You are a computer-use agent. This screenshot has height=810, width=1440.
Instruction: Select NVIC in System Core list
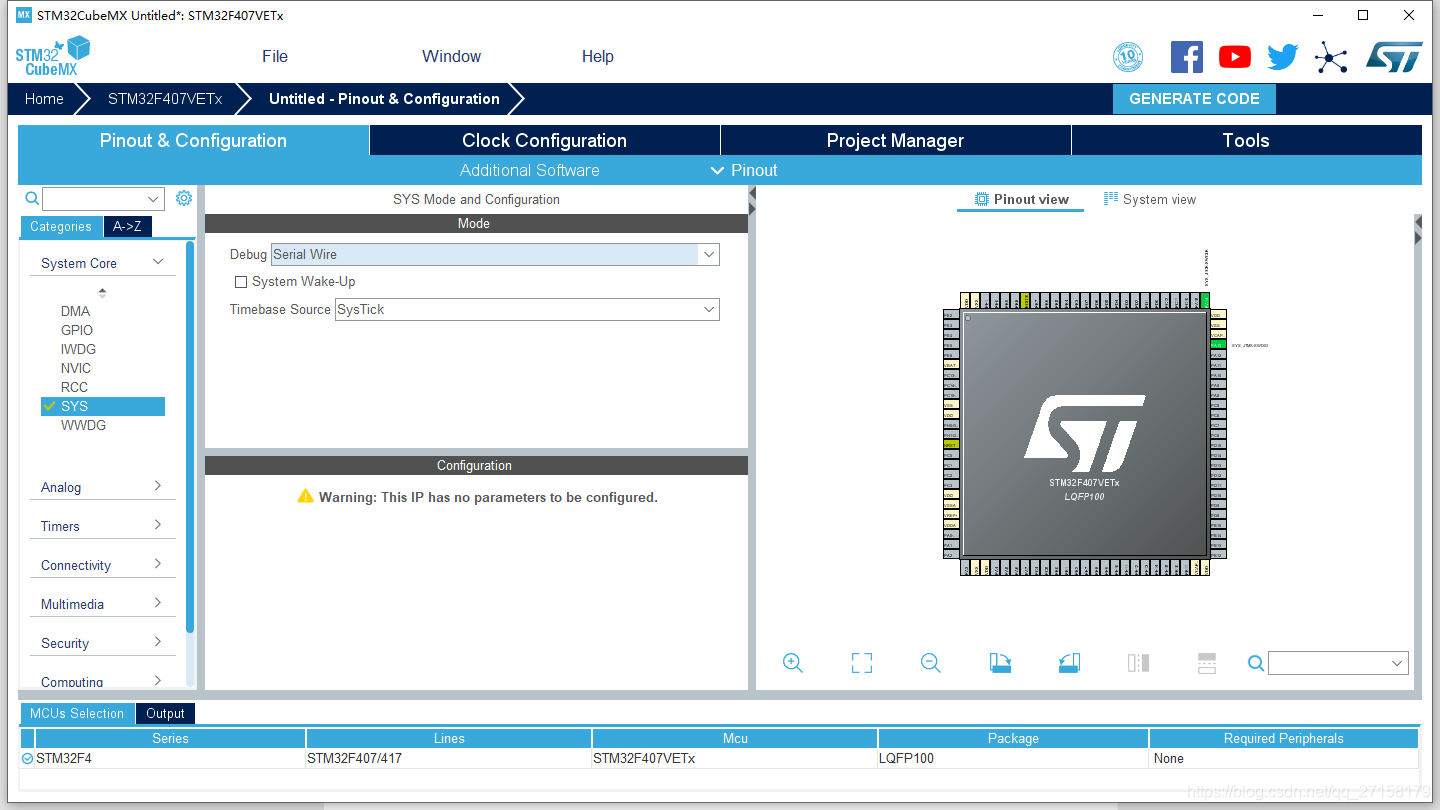[76, 368]
